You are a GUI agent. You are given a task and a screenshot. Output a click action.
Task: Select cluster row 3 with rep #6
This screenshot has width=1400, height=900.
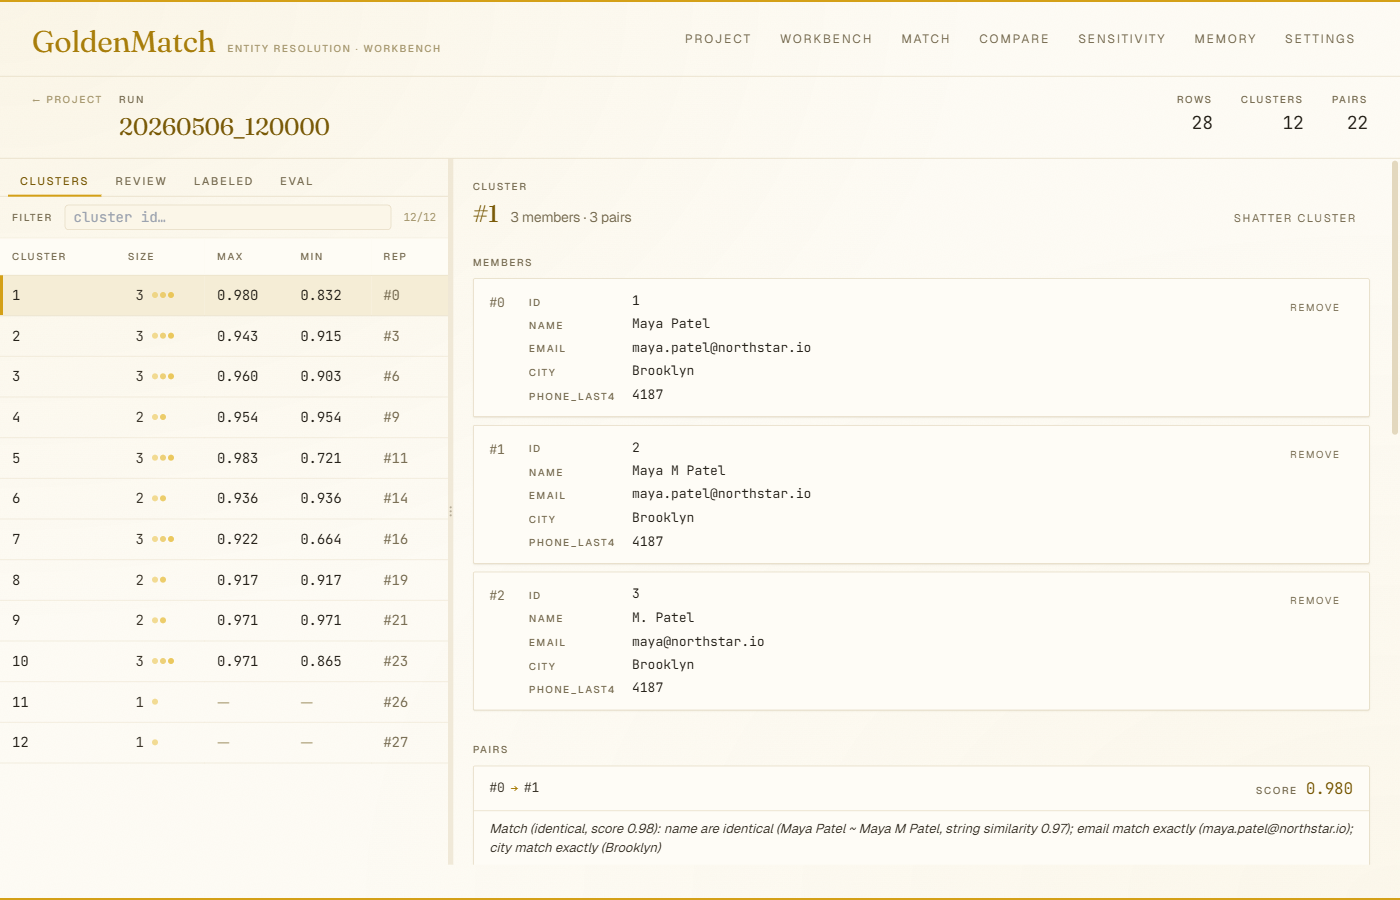click(224, 377)
